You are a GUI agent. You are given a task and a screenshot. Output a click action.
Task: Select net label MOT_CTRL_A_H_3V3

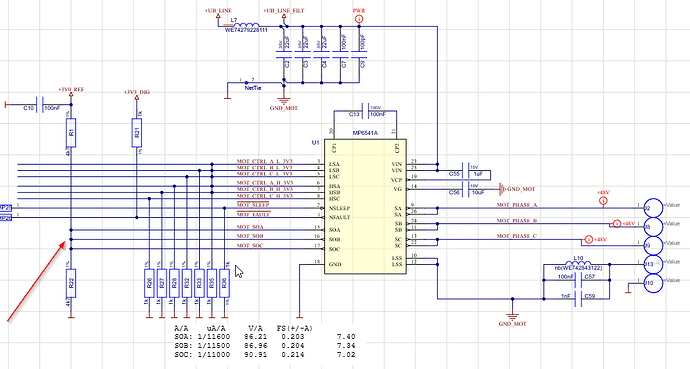coord(264,183)
